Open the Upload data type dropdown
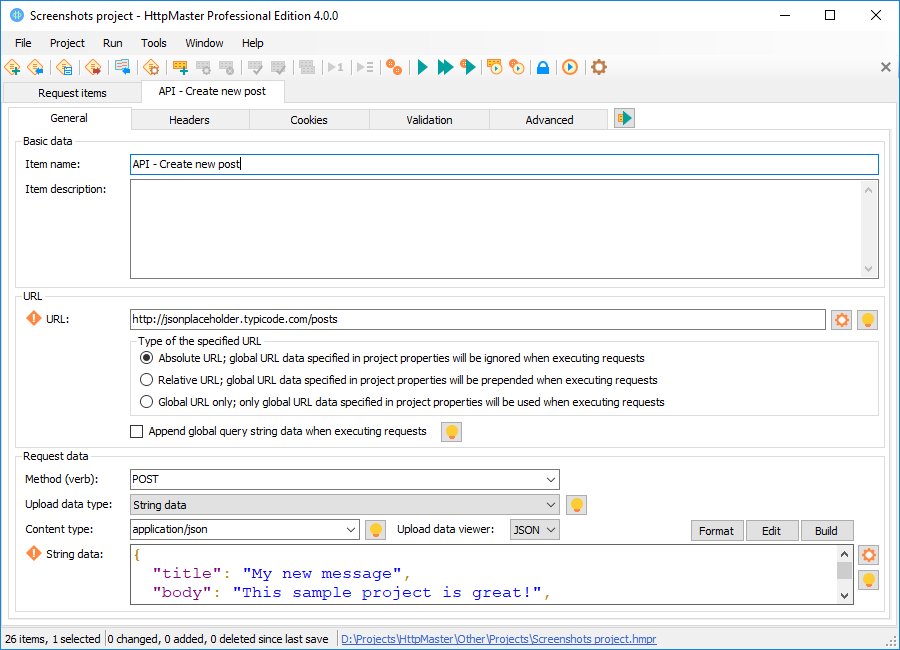 click(550, 504)
